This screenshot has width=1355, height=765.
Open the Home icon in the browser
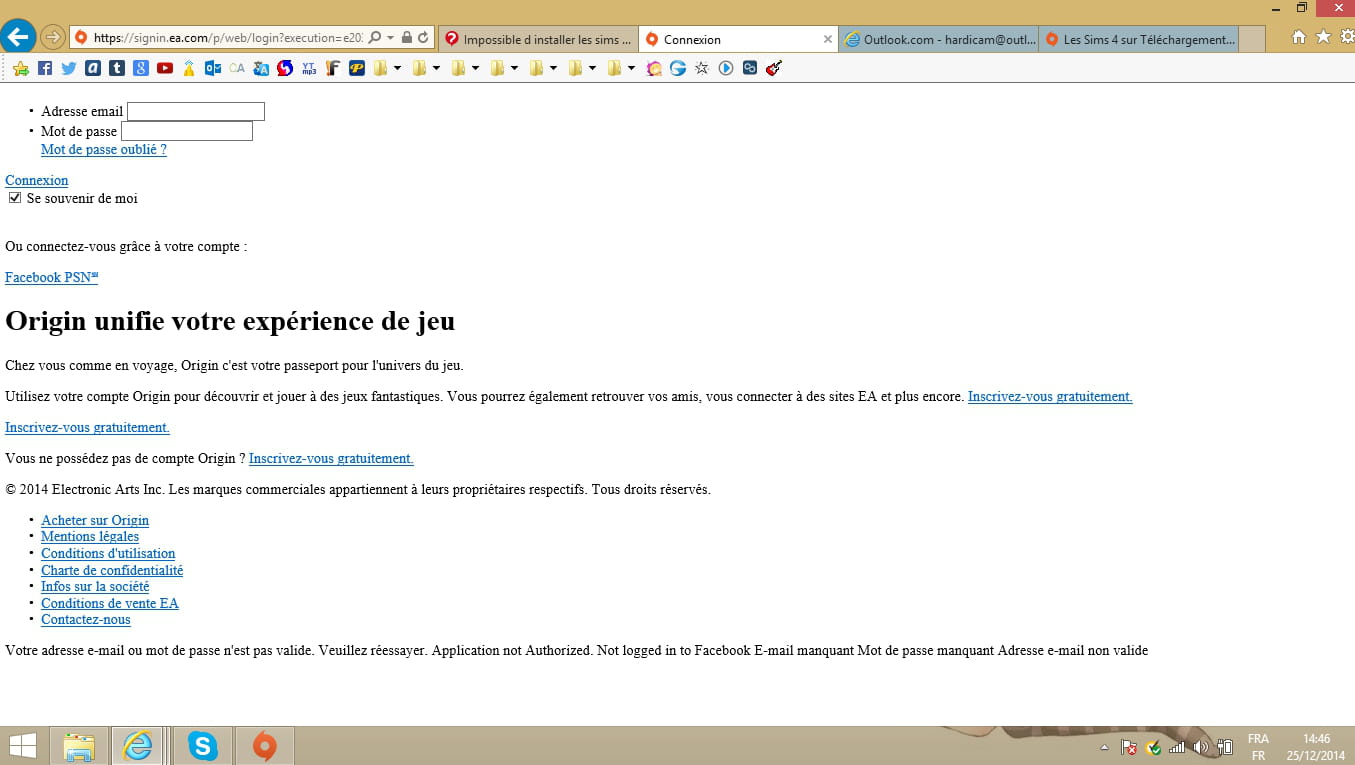click(x=1298, y=37)
